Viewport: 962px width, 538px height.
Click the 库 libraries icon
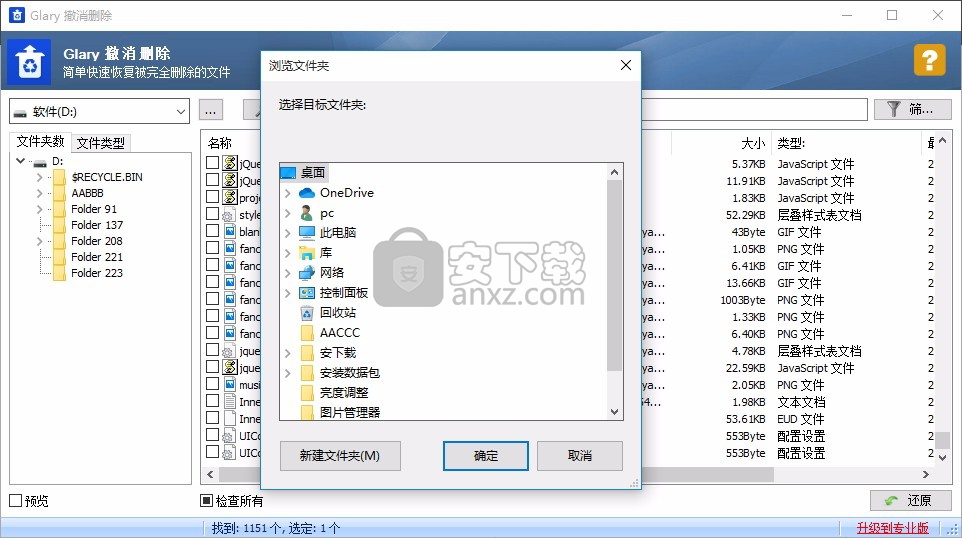click(x=307, y=253)
